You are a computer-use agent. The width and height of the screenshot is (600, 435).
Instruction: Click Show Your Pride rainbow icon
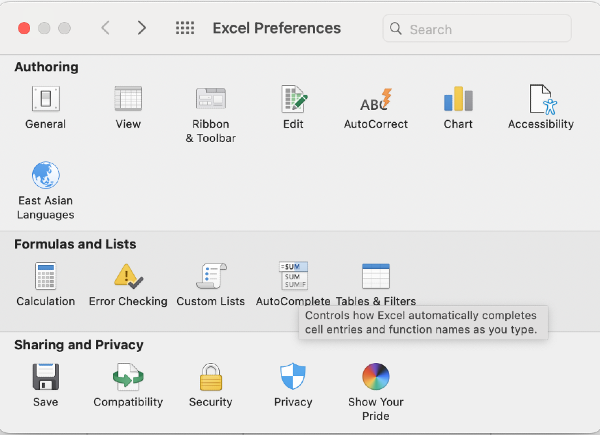click(376, 377)
